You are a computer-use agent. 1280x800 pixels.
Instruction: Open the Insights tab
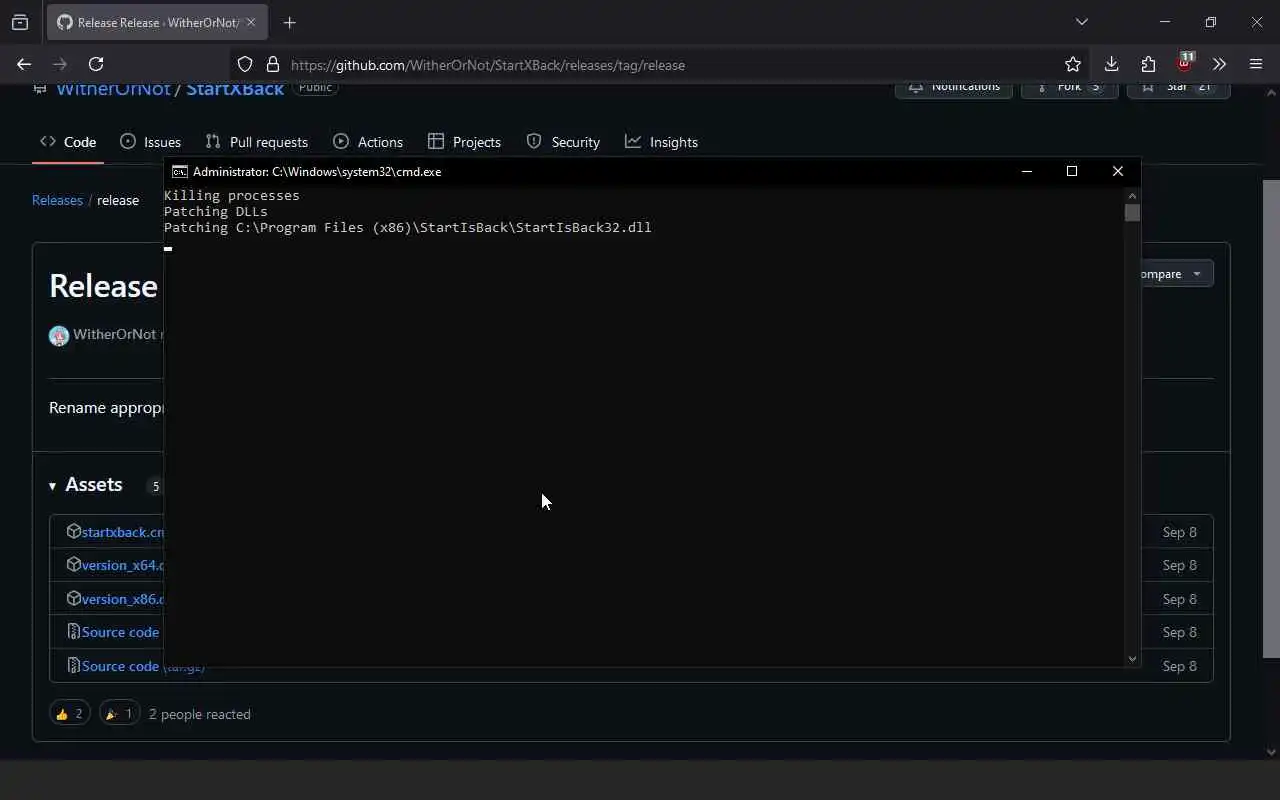661,142
